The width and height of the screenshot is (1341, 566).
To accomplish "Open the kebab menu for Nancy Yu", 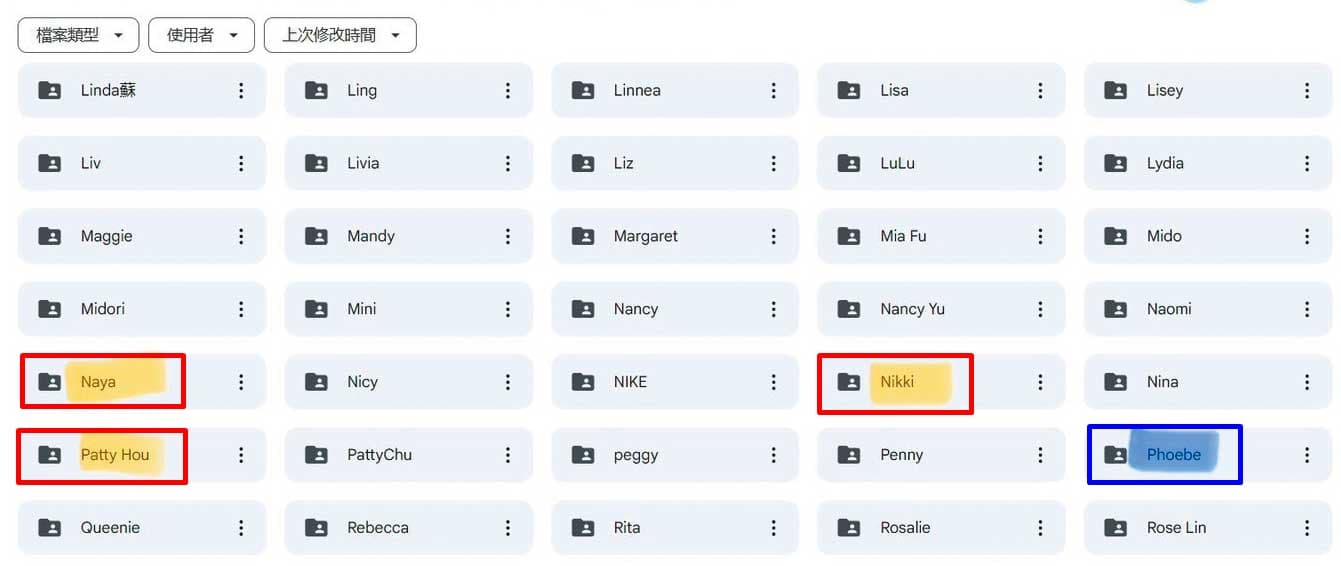I will (1040, 309).
